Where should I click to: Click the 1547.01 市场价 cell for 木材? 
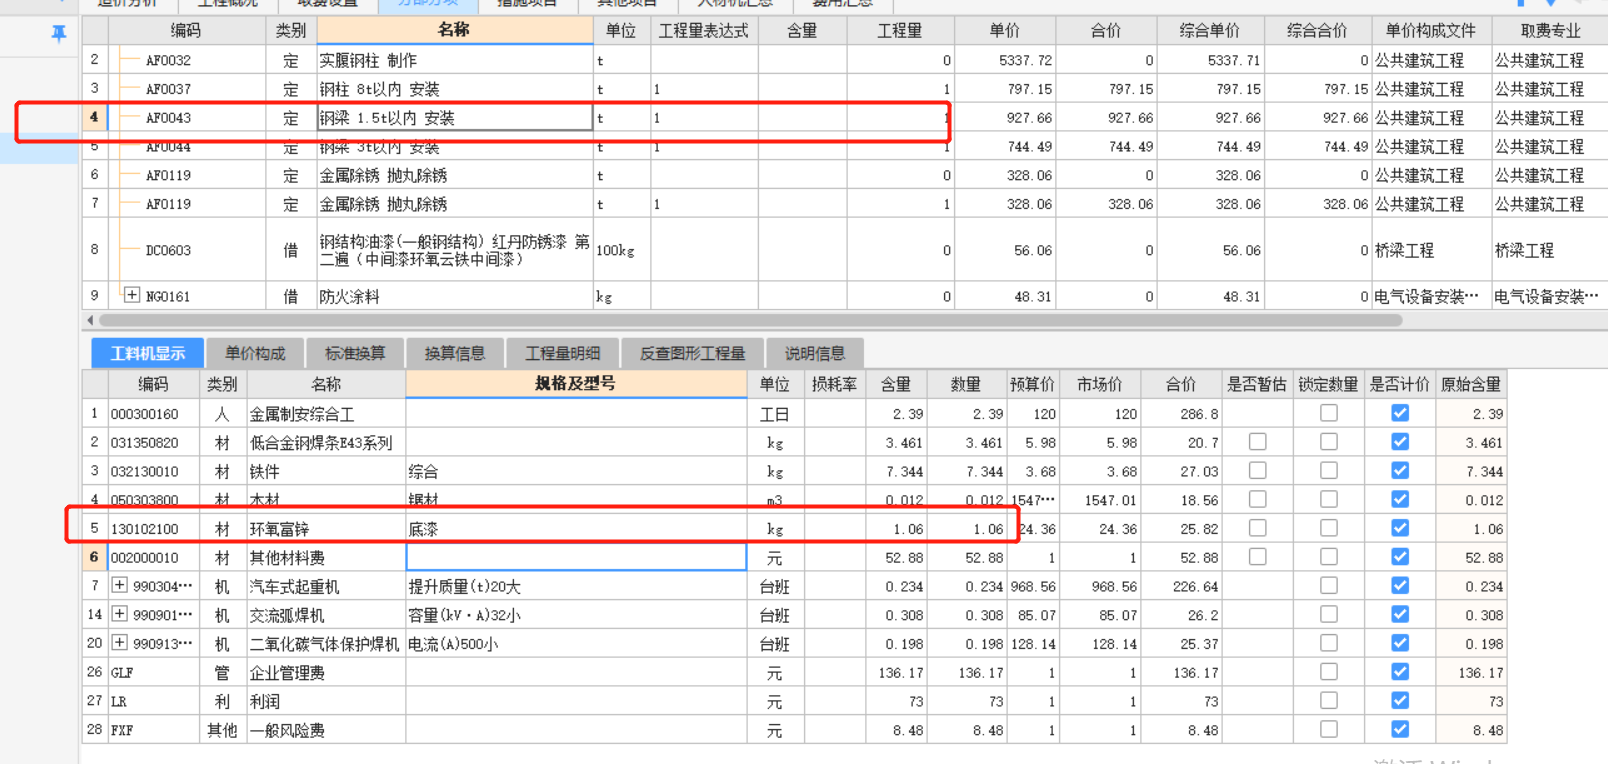click(x=1099, y=499)
